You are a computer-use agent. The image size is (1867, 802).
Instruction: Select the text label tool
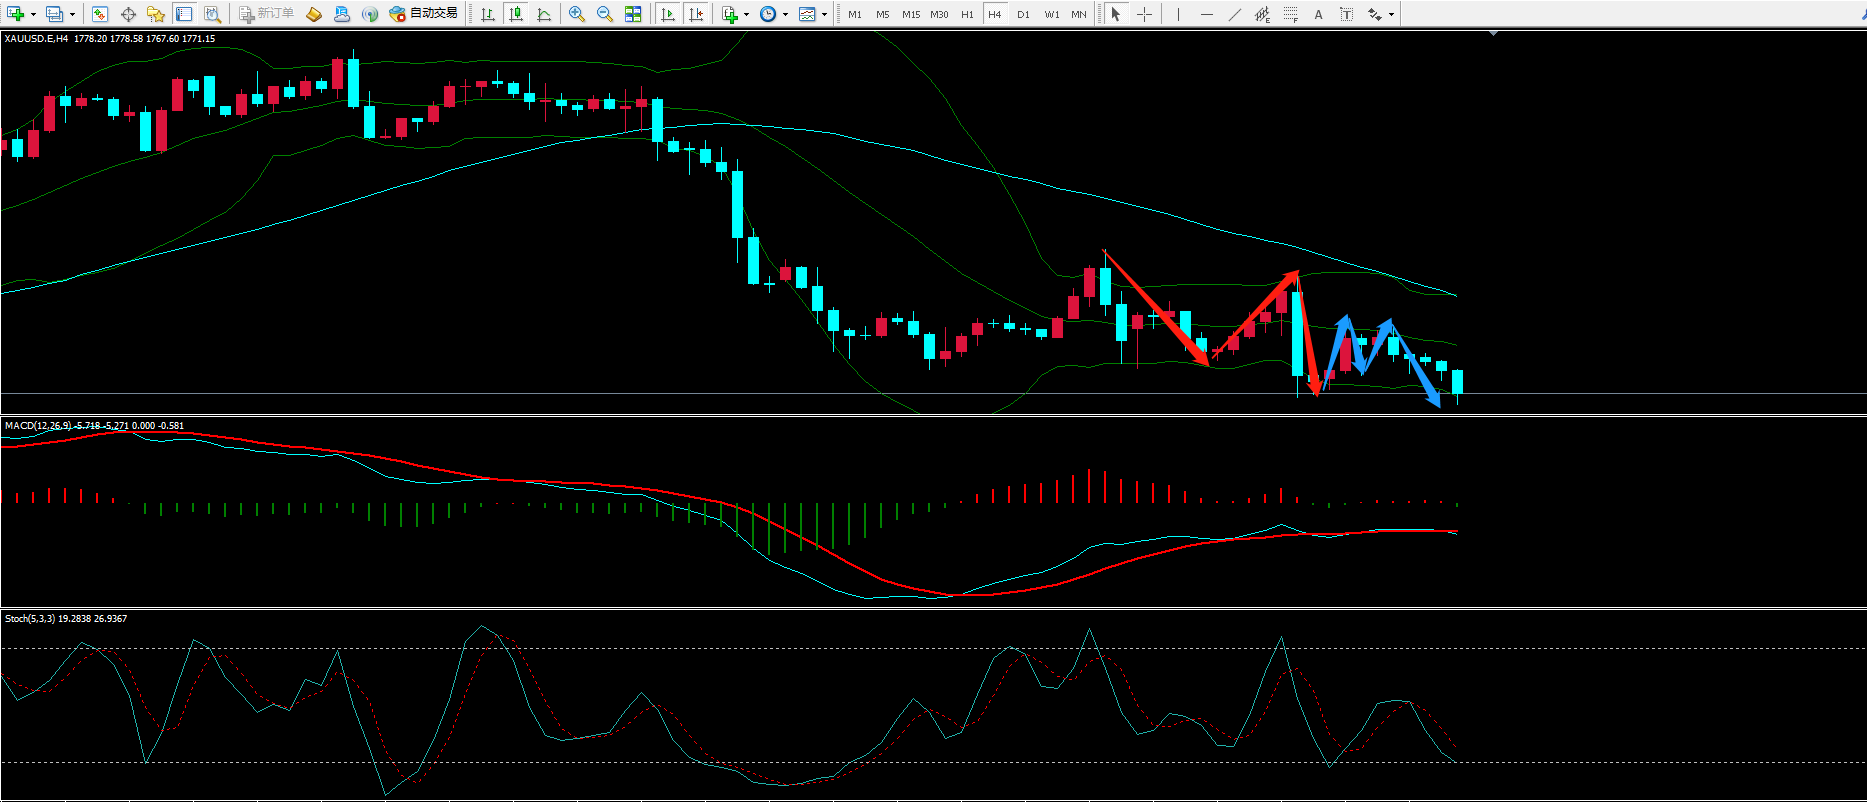[1318, 14]
